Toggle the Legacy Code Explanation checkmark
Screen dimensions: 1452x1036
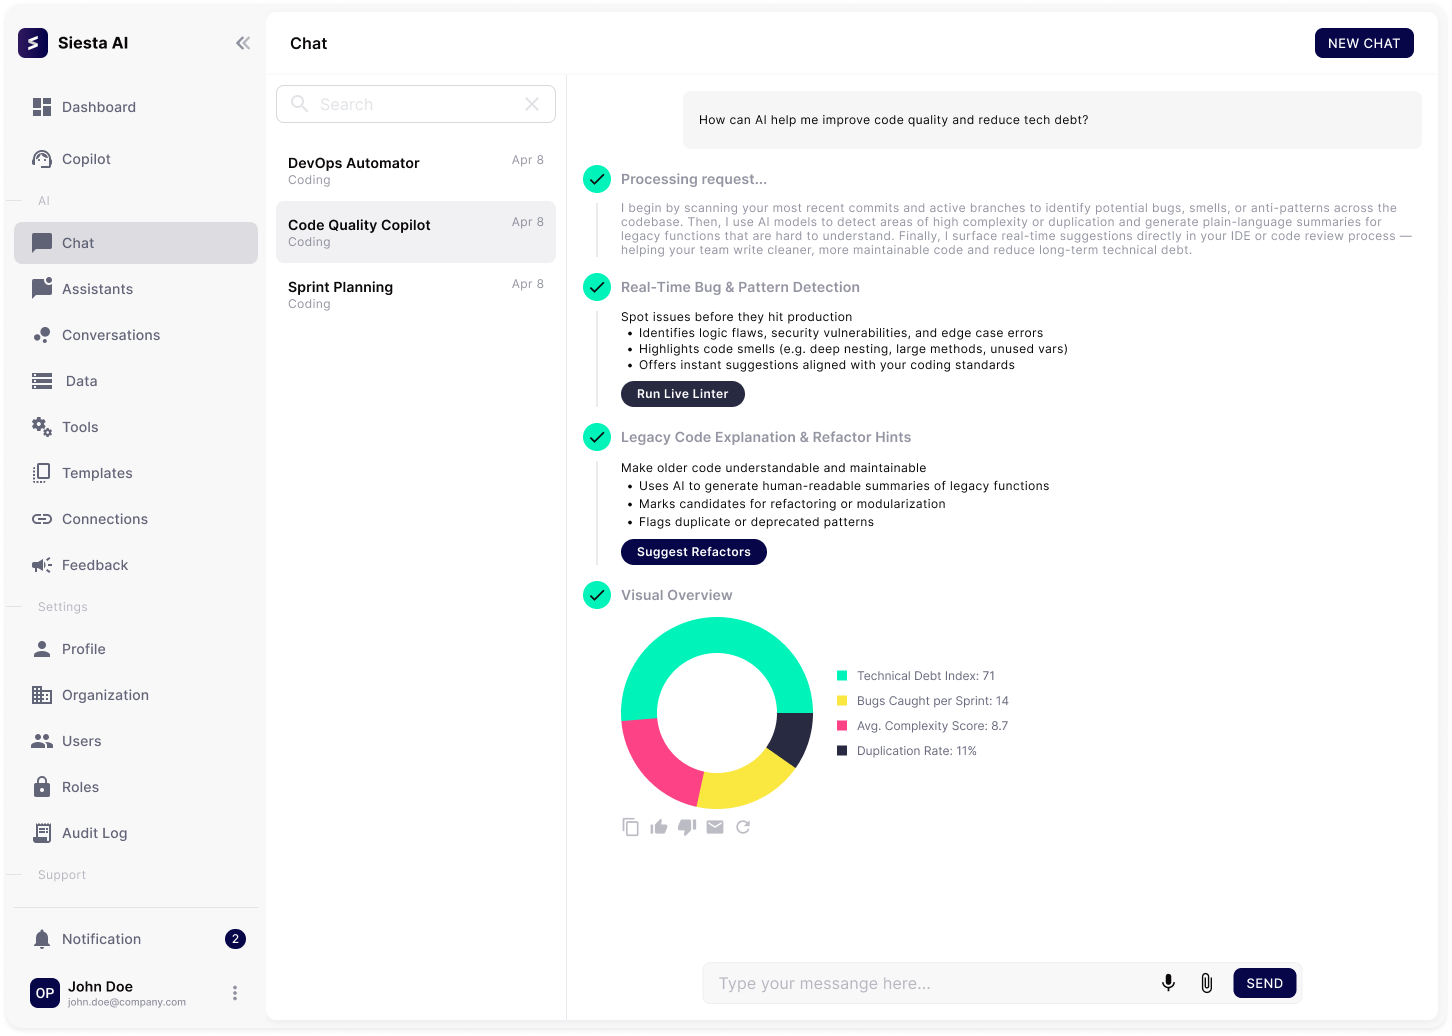tap(597, 437)
